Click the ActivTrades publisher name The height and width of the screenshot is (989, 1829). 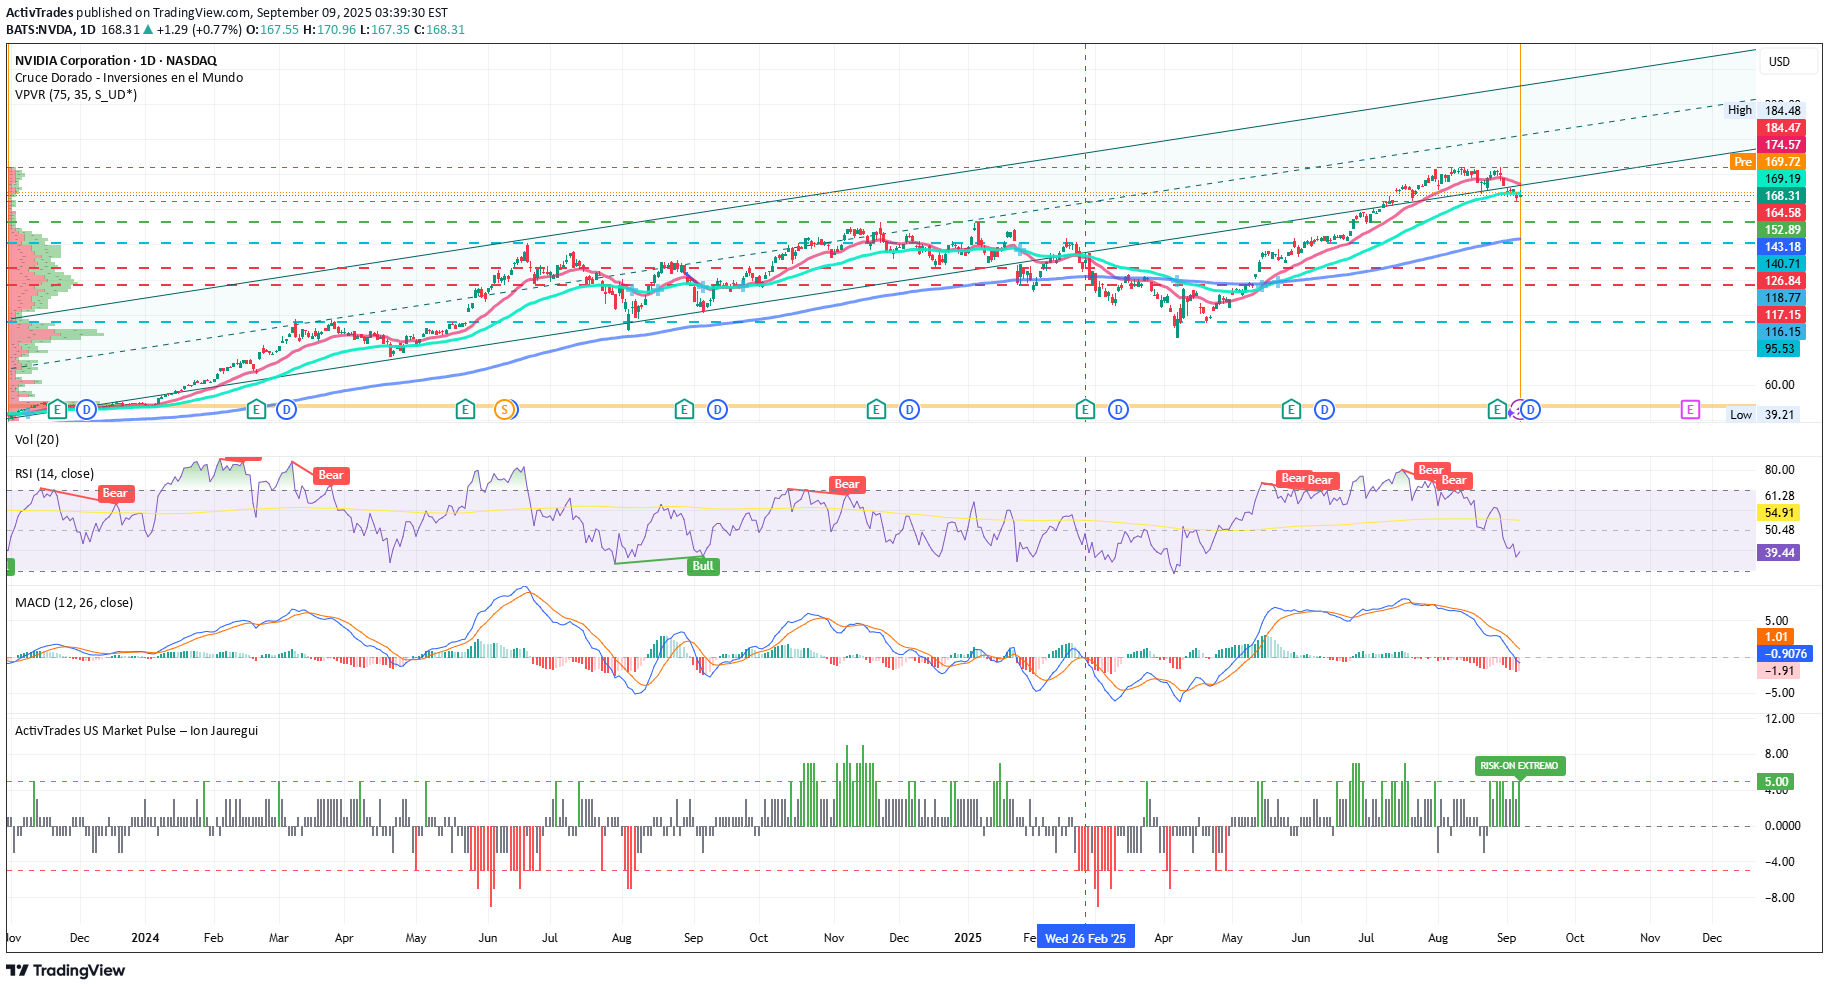pyautogui.click(x=40, y=13)
